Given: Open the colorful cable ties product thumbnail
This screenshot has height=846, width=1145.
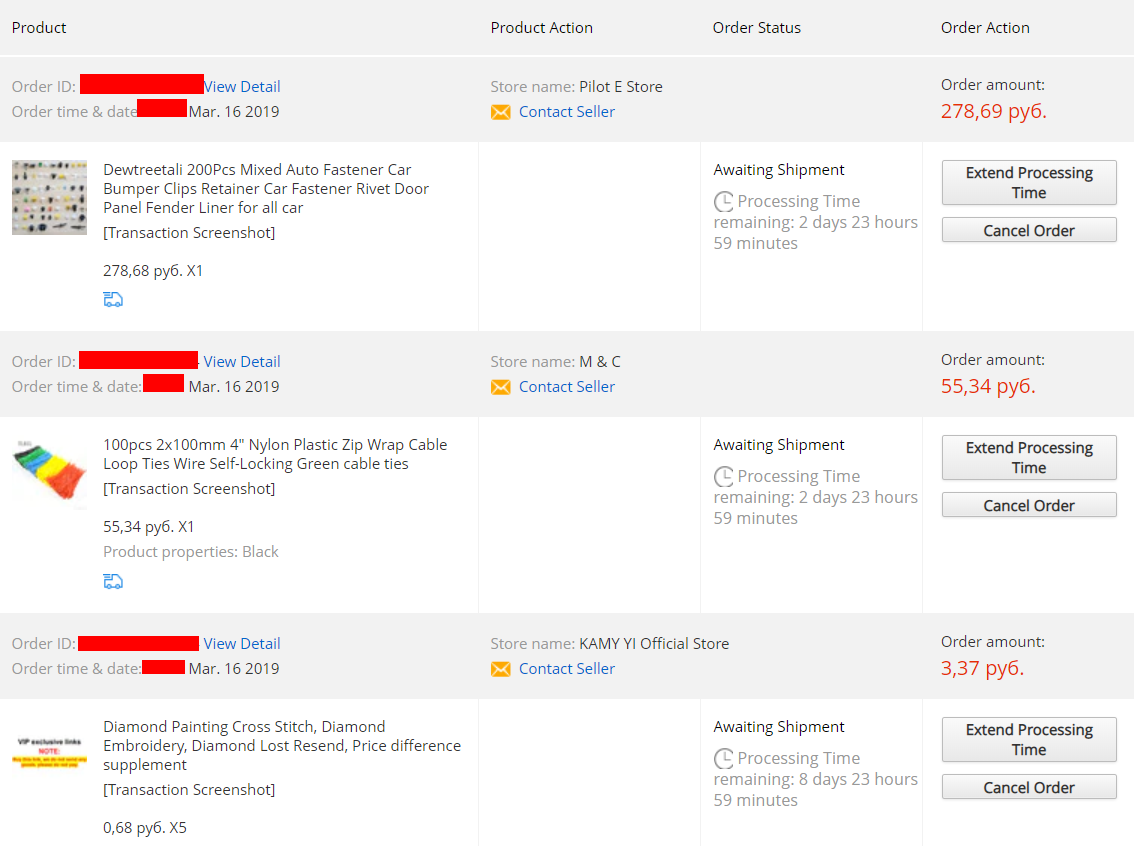Looking at the screenshot, I should point(50,471).
